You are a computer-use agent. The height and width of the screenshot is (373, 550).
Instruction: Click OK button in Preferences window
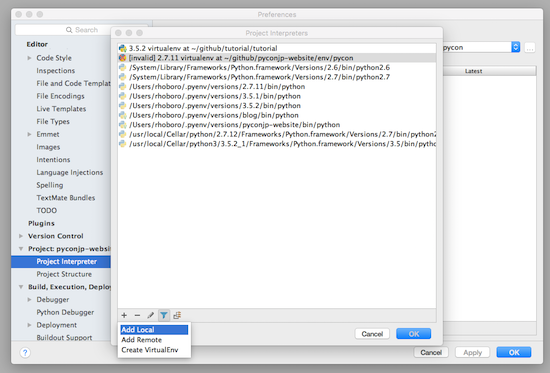(514, 352)
